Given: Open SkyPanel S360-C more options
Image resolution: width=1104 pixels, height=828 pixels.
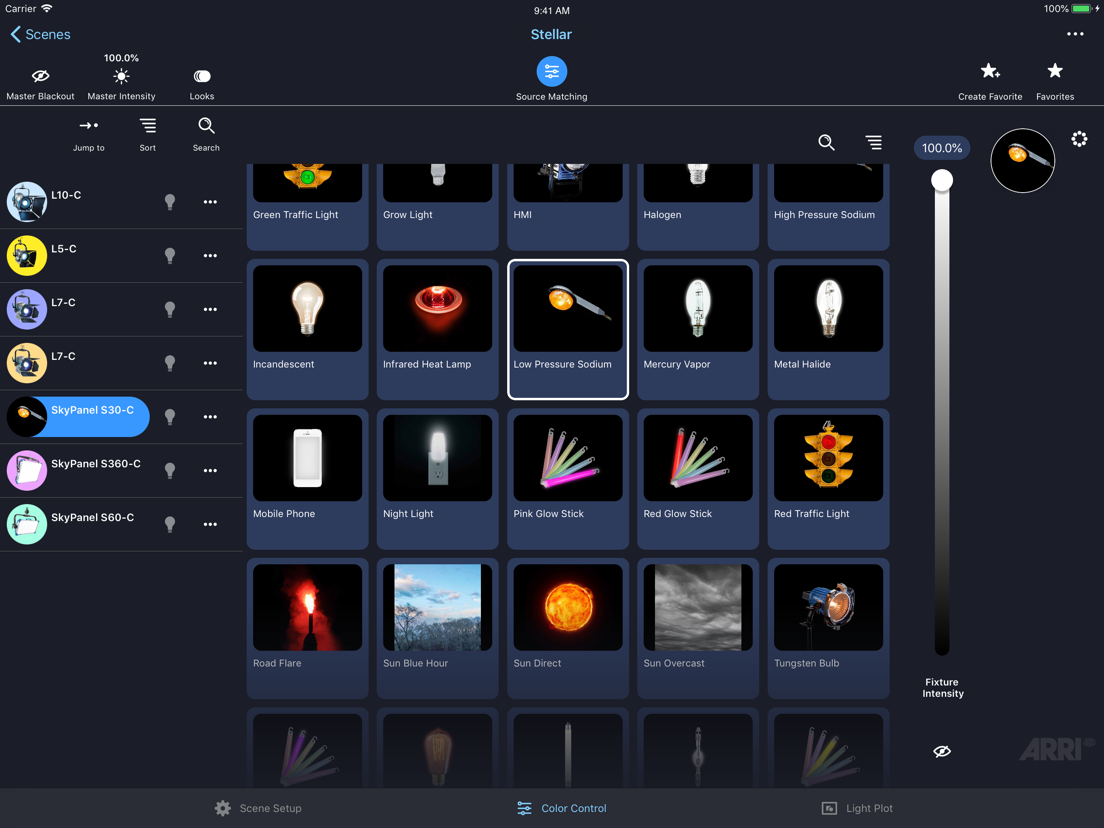Looking at the screenshot, I should point(210,470).
